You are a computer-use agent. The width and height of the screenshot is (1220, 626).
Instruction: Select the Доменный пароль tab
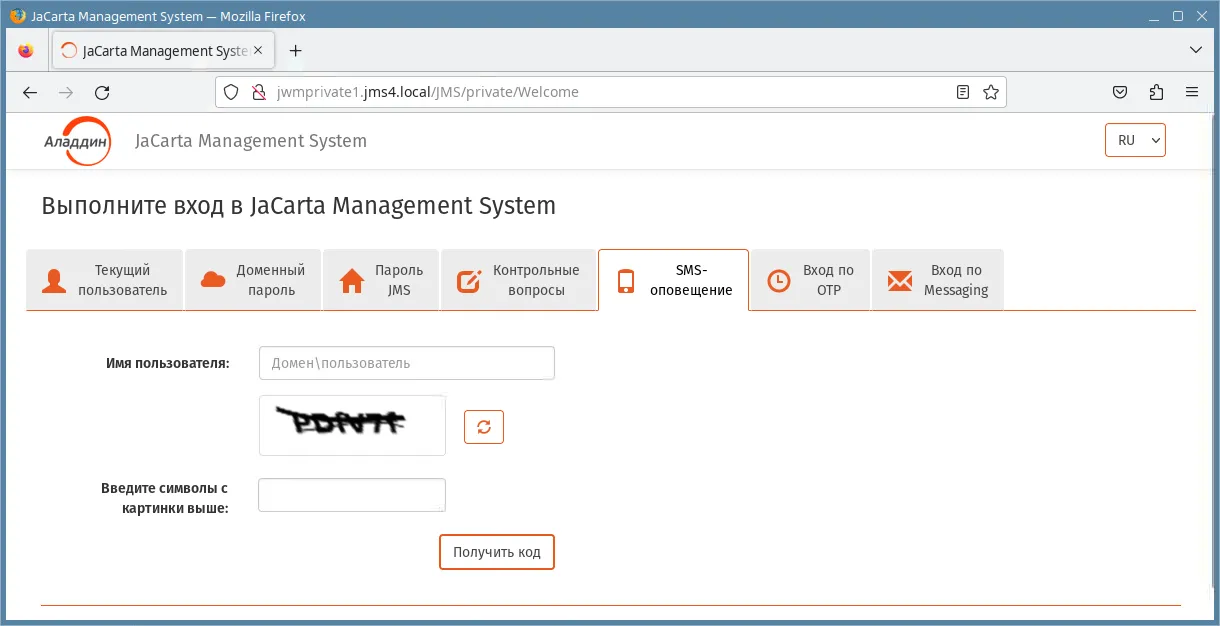pos(253,280)
